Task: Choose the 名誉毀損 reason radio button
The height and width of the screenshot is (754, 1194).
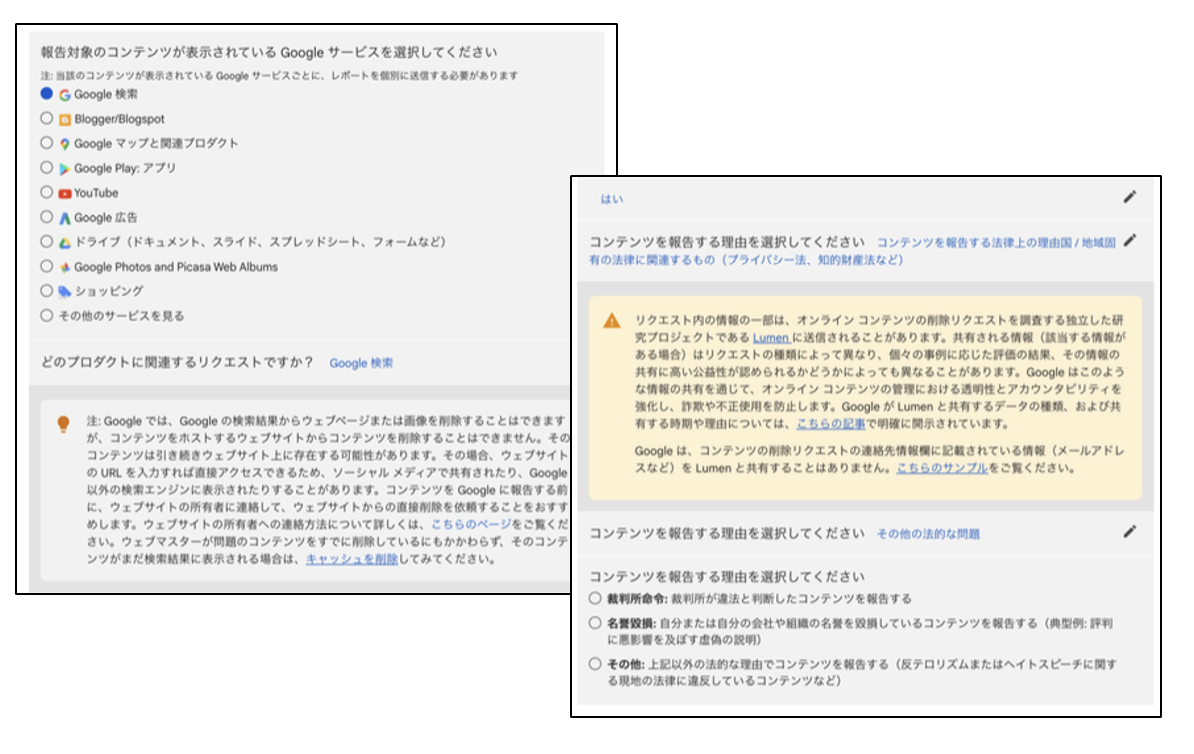Action: (595, 623)
